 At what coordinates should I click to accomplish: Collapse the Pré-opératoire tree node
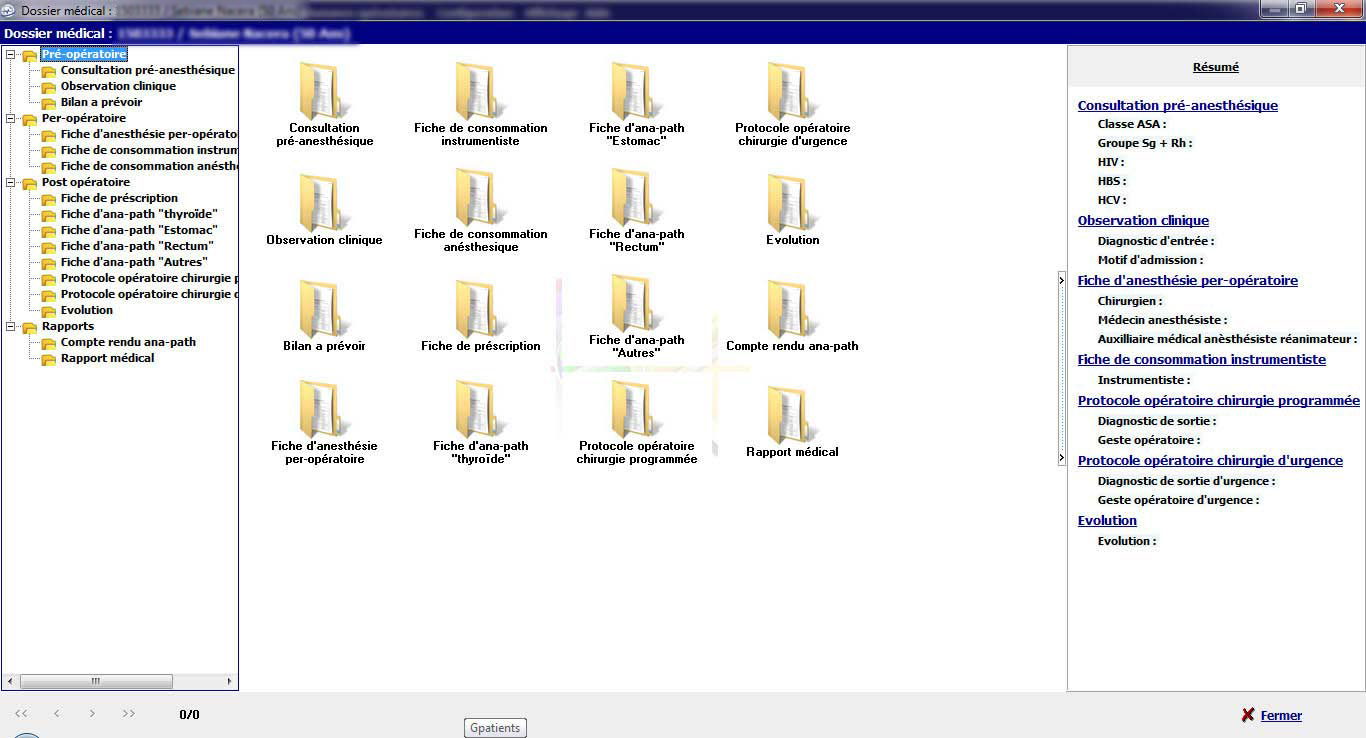tap(10, 55)
